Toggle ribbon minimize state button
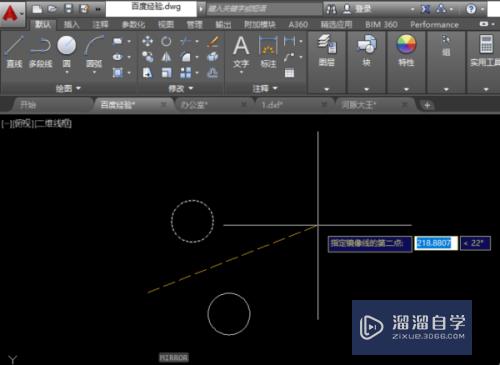500x365 pixels. [484, 24]
